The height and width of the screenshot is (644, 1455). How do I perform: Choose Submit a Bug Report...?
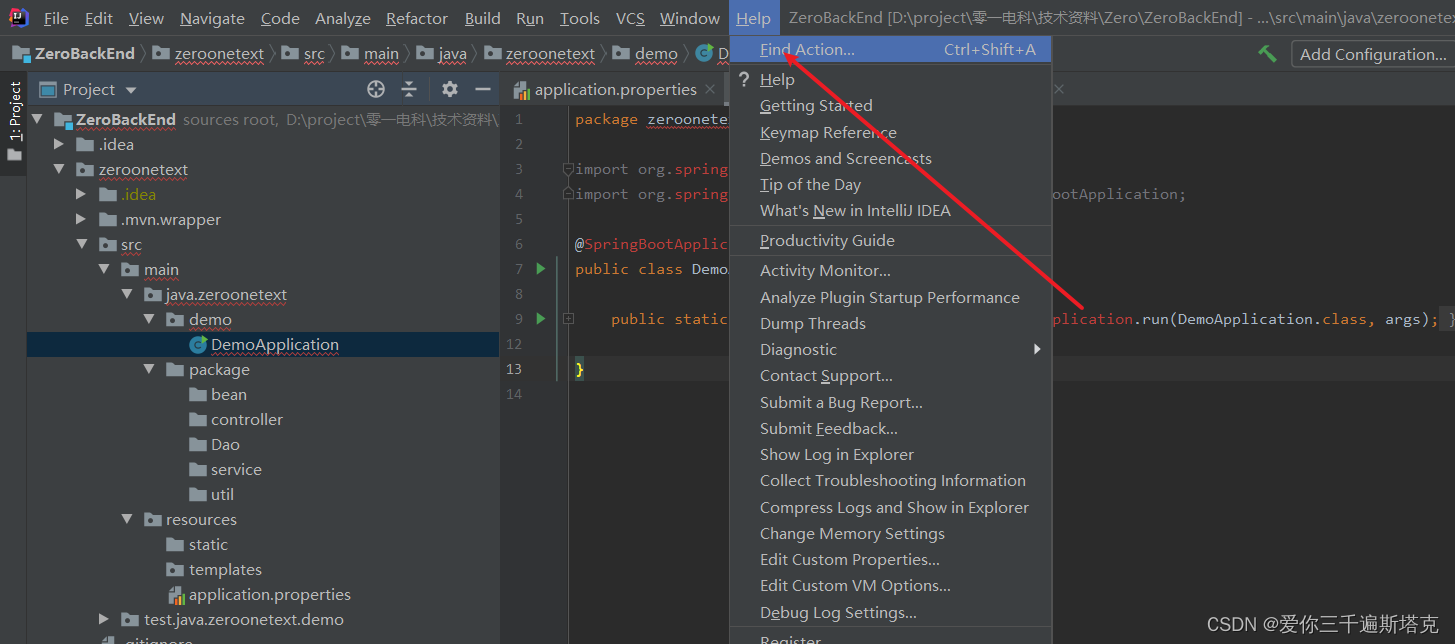click(890, 402)
